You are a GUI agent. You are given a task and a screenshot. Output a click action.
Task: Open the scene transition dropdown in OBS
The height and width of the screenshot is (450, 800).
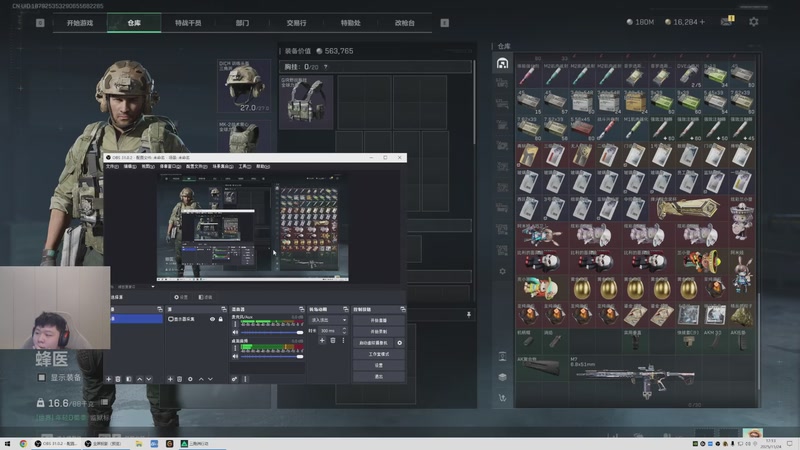(x=328, y=320)
